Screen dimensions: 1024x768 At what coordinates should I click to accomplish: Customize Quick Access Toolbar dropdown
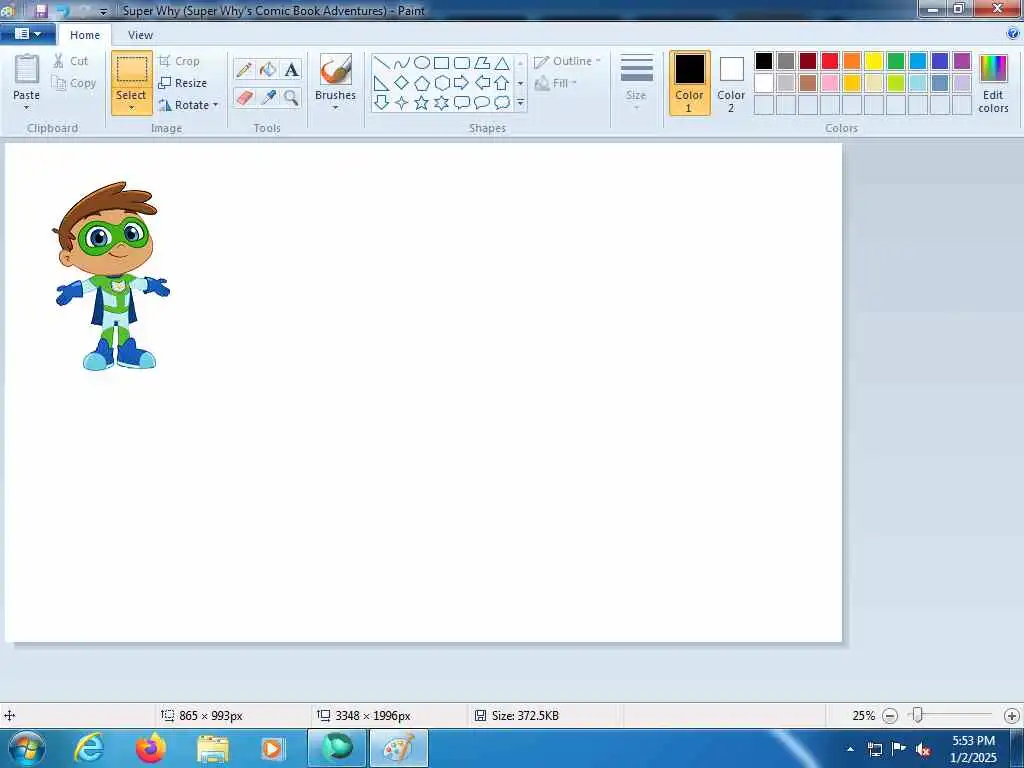[x=103, y=12]
